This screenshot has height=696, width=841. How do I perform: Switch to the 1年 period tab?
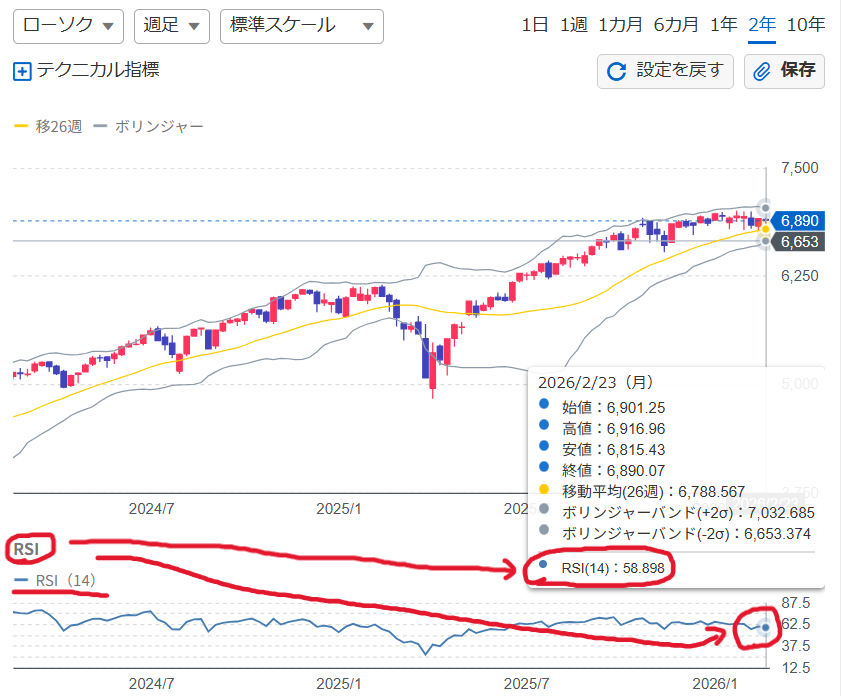coord(724,26)
